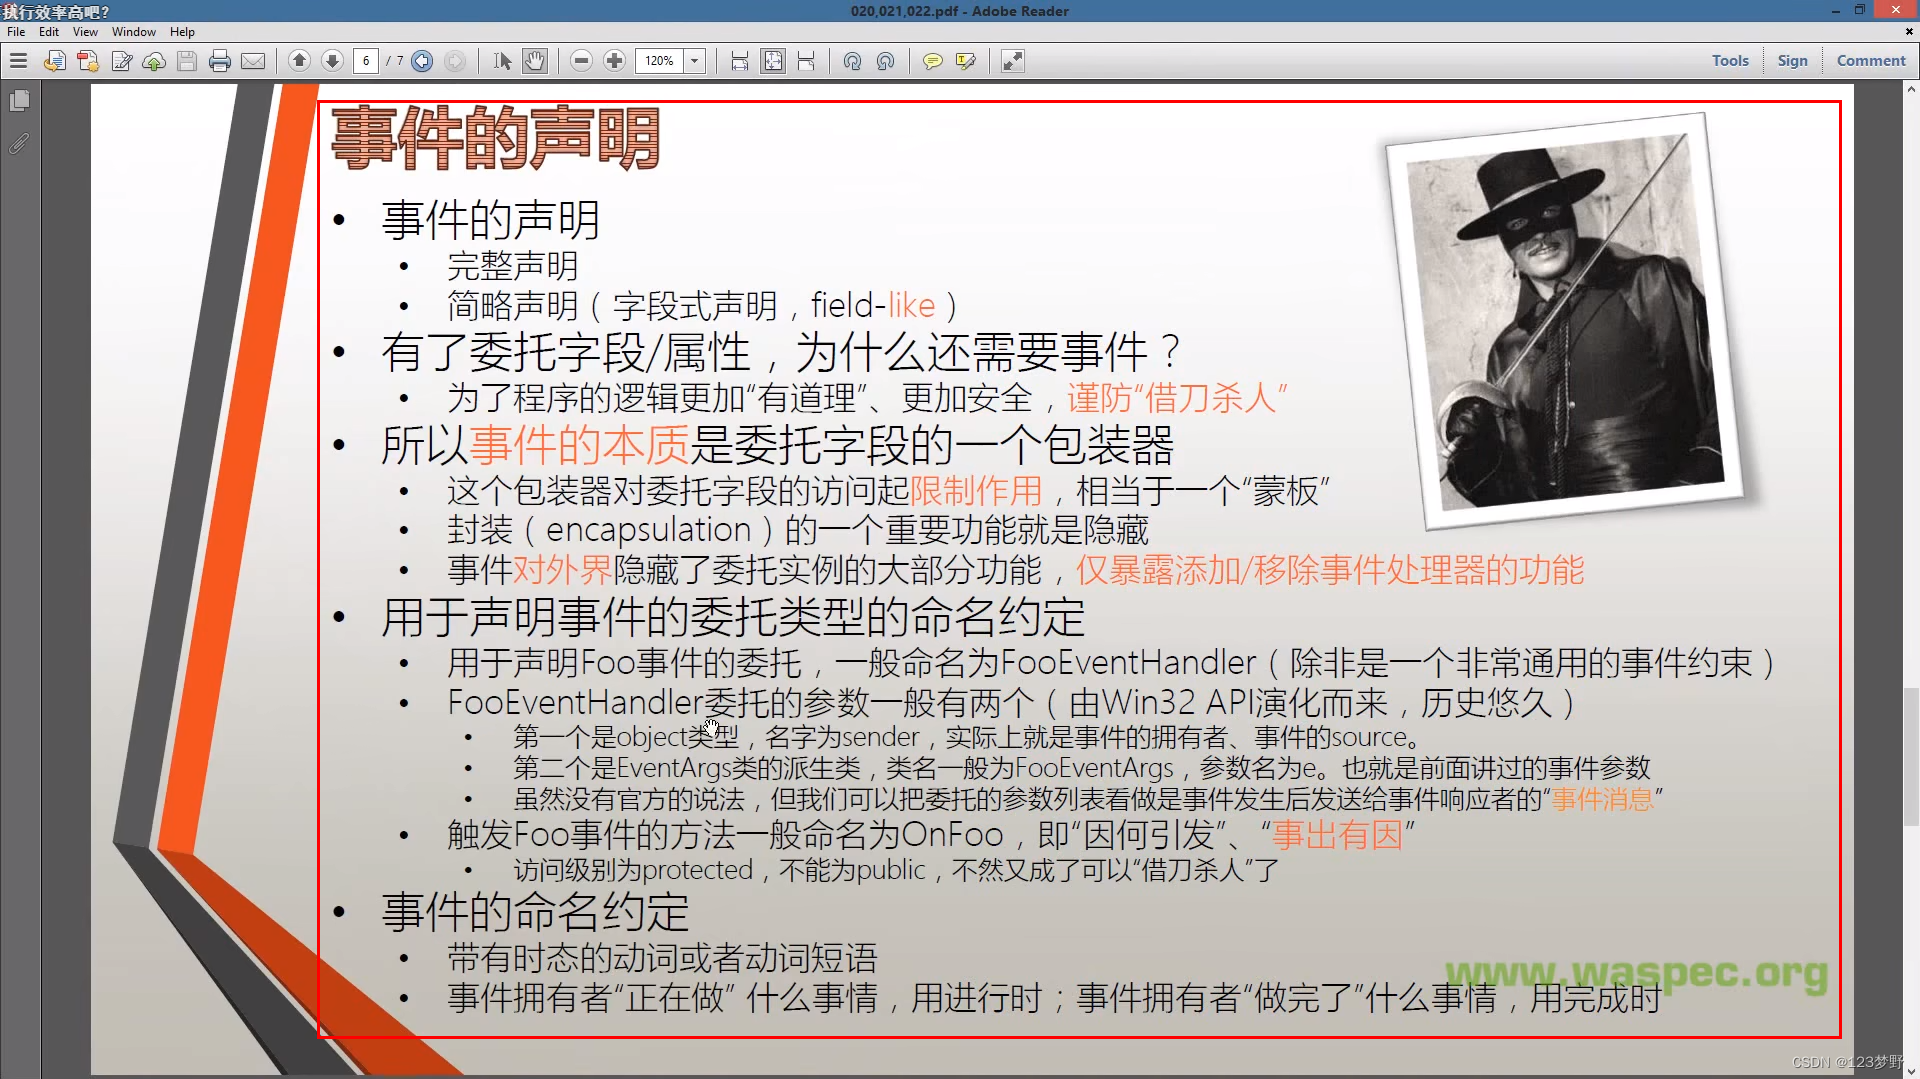
Task: Show page thumbnails panel in sidebar
Action: (19, 101)
